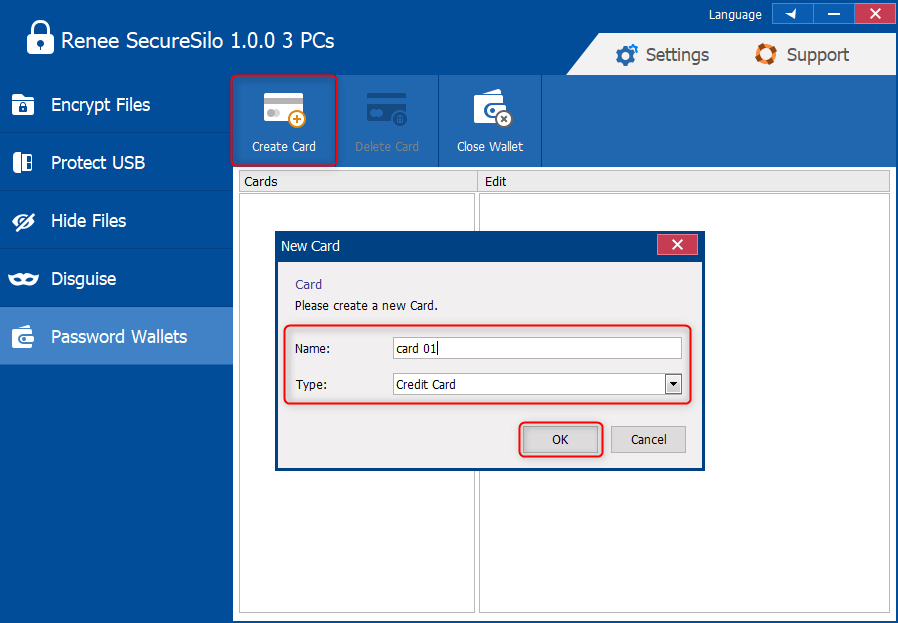Click the Delete Card toolbar icon
This screenshot has width=898, height=623.
pyautogui.click(x=386, y=108)
